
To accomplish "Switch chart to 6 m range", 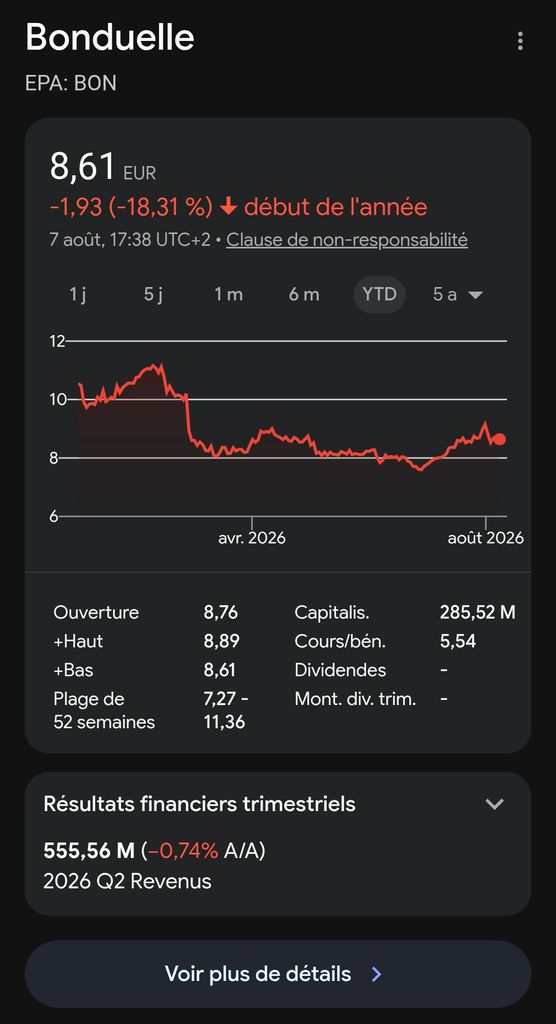I will tap(304, 295).
